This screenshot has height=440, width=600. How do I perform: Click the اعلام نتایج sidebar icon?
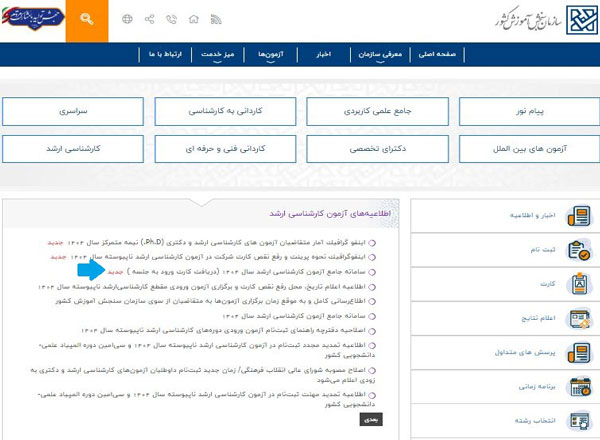[x=579, y=318]
